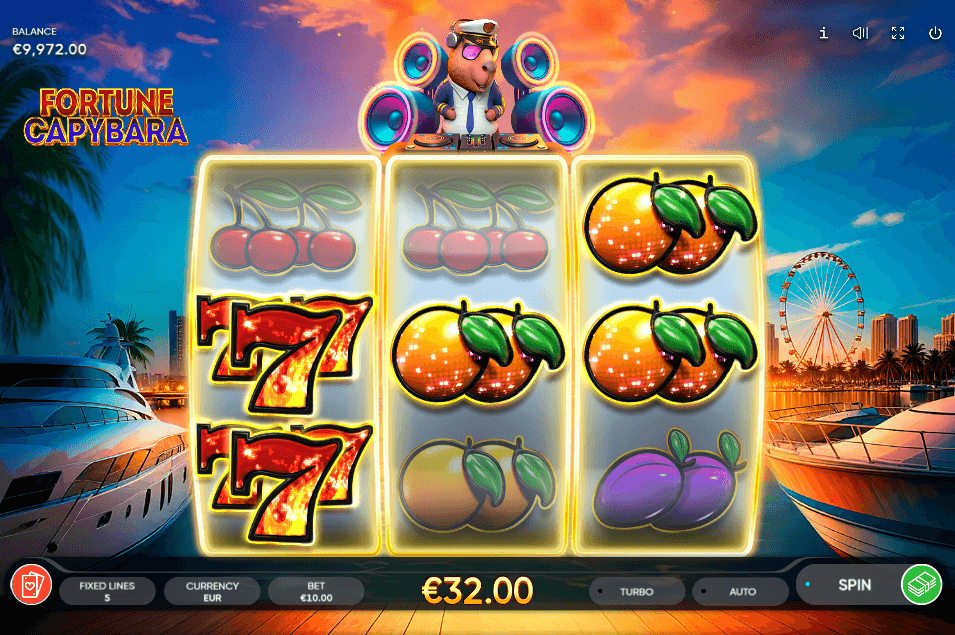Click the green cash spin icon
The height and width of the screenshot is (635, 955).
(x=922, y=584)
